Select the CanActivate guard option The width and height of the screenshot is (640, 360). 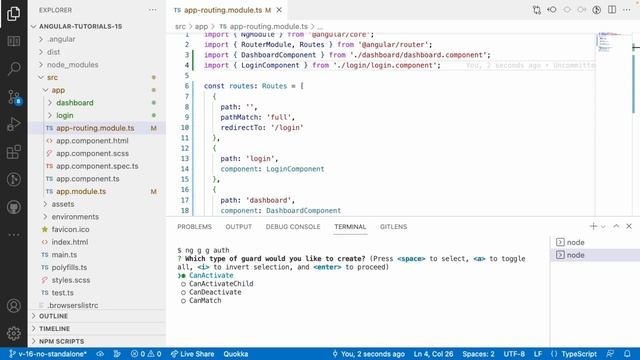click(211, 276)
